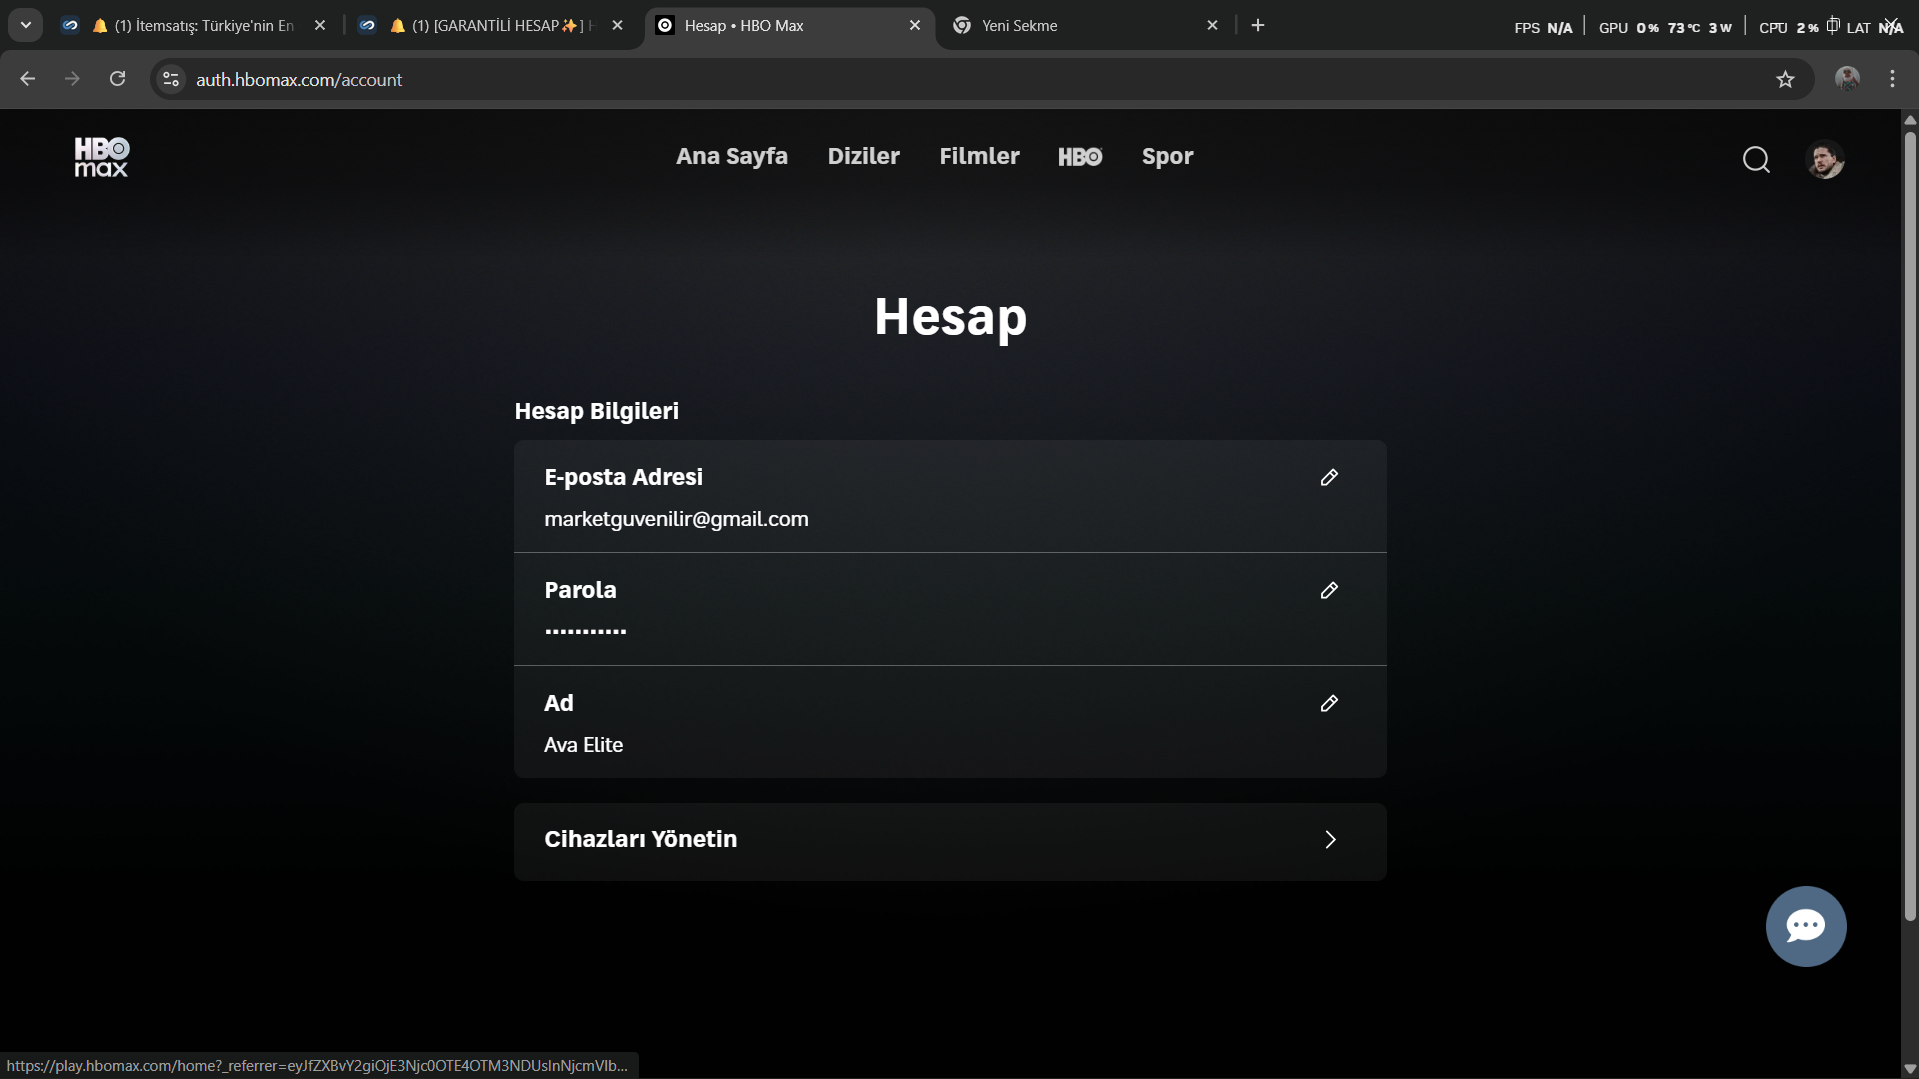
Task: Switch to the İtemsatış tab
Action: pyautogui.click(x=195, y=25)
